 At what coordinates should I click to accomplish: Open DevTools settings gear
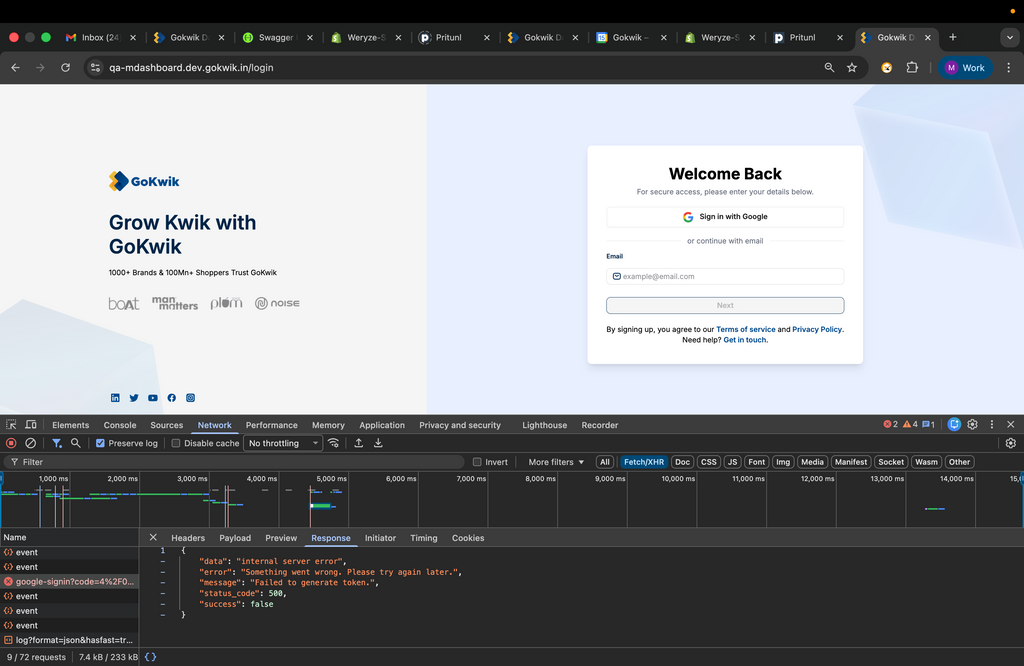pos(972,424)
